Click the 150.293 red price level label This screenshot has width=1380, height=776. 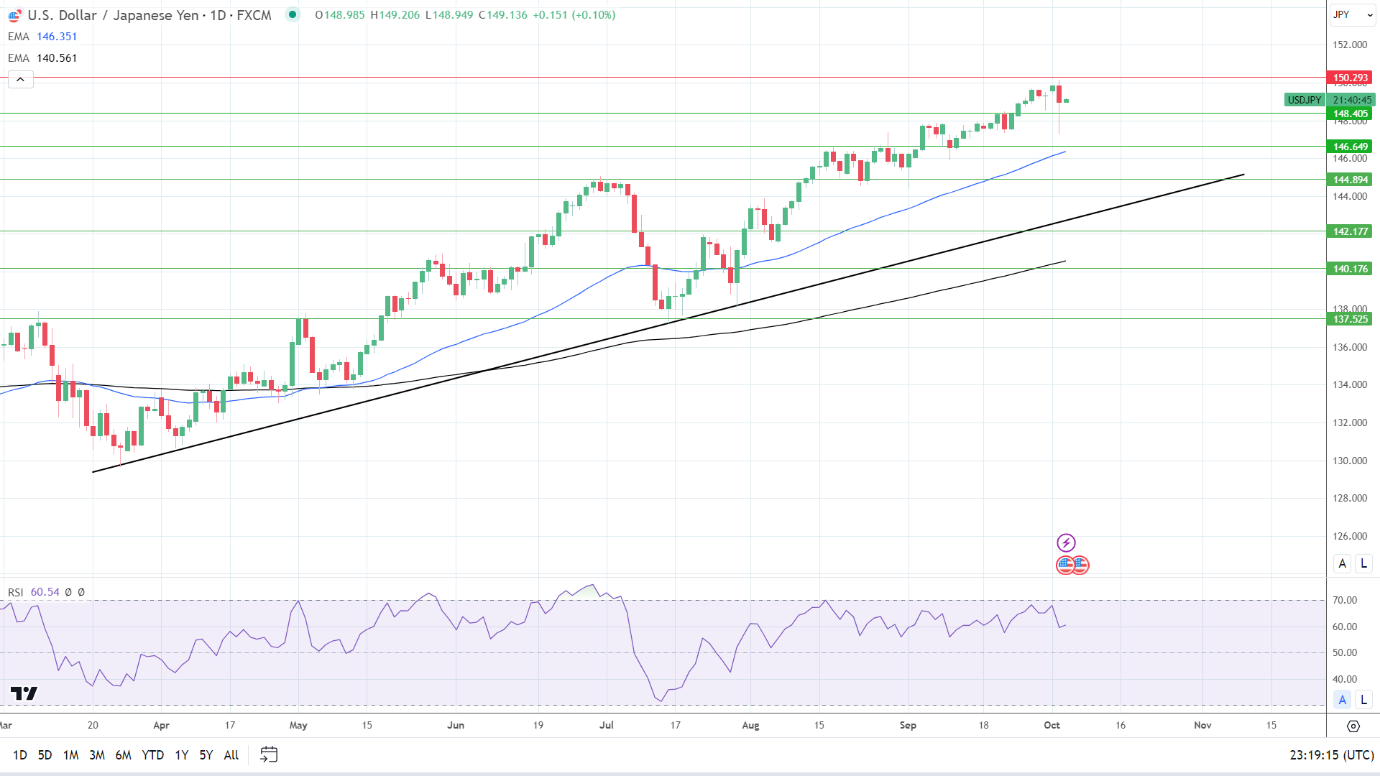(1348, 77)
